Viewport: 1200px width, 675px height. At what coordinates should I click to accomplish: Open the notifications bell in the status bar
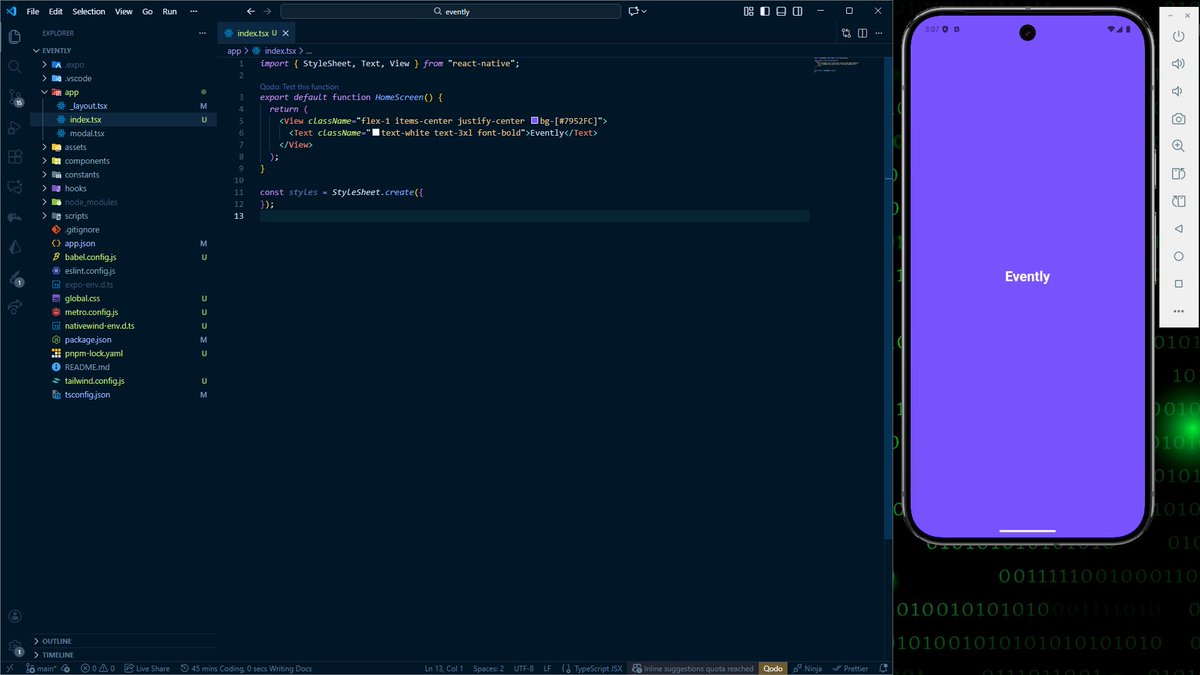pyautogui.click(x=883, y=668)
